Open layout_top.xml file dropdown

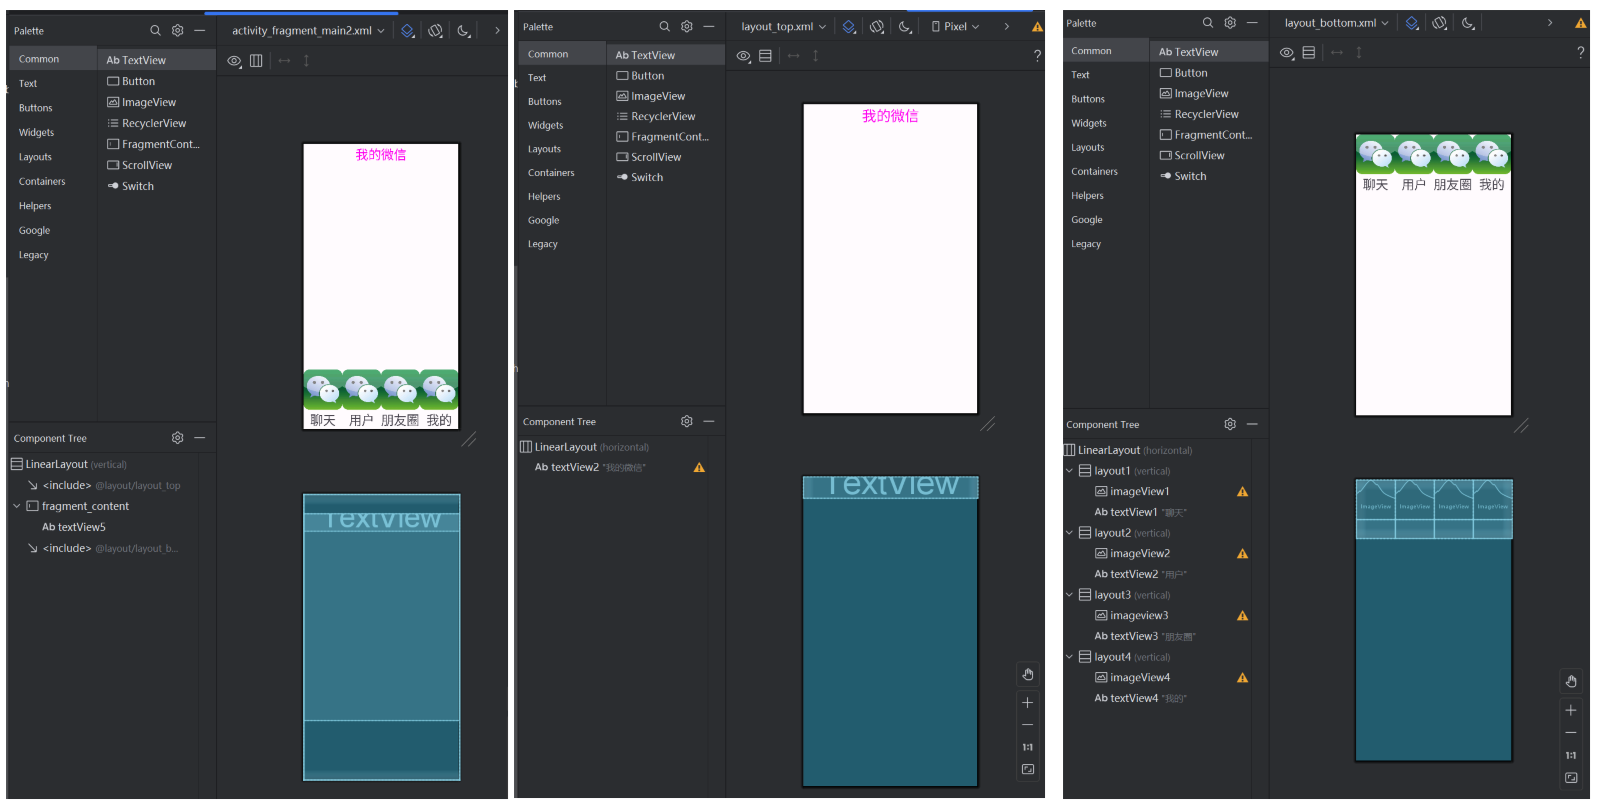[x=784, y=27]
